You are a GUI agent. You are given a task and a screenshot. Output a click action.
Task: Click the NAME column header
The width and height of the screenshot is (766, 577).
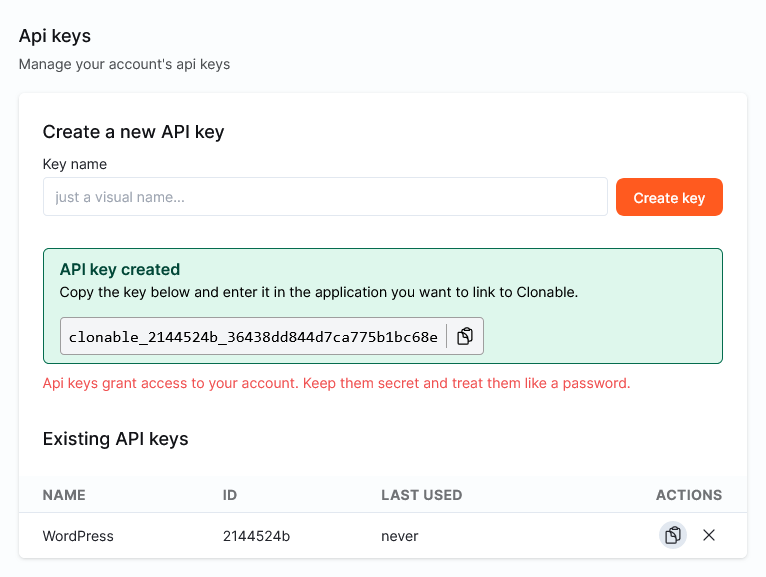(x=64, y=495)
